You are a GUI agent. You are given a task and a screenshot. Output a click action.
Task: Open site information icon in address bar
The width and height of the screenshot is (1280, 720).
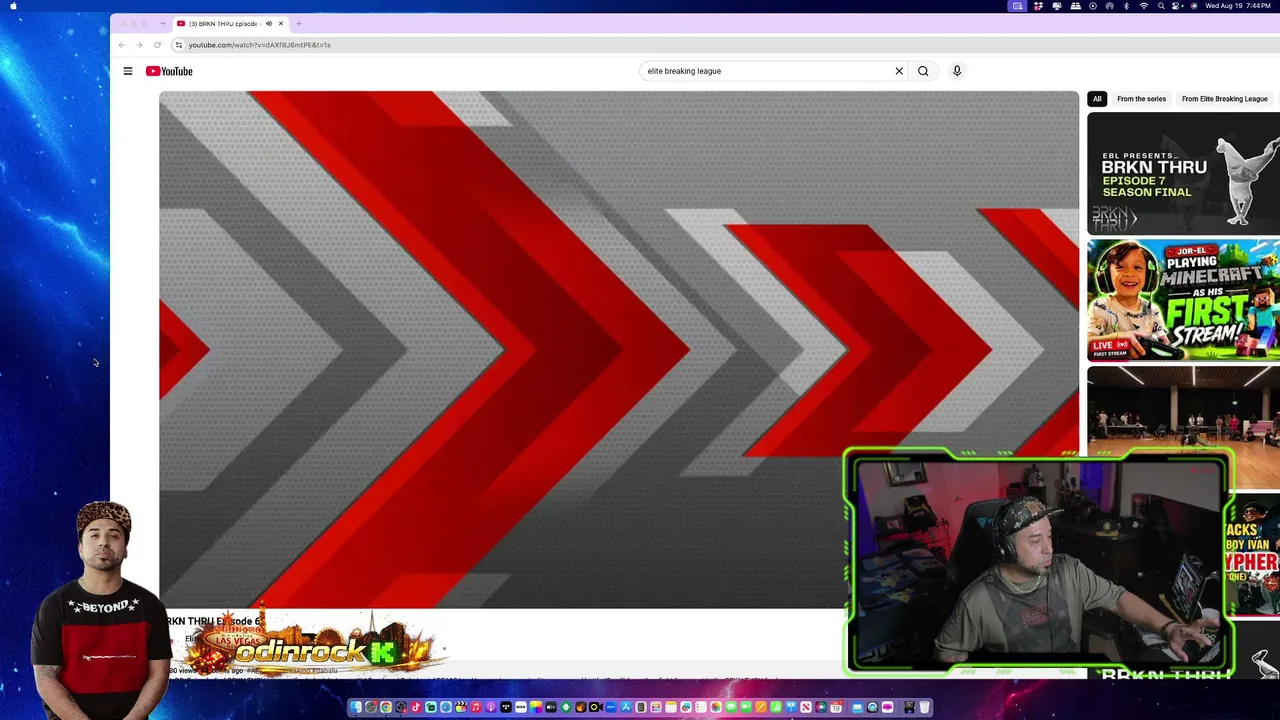(x=179, y=45)
